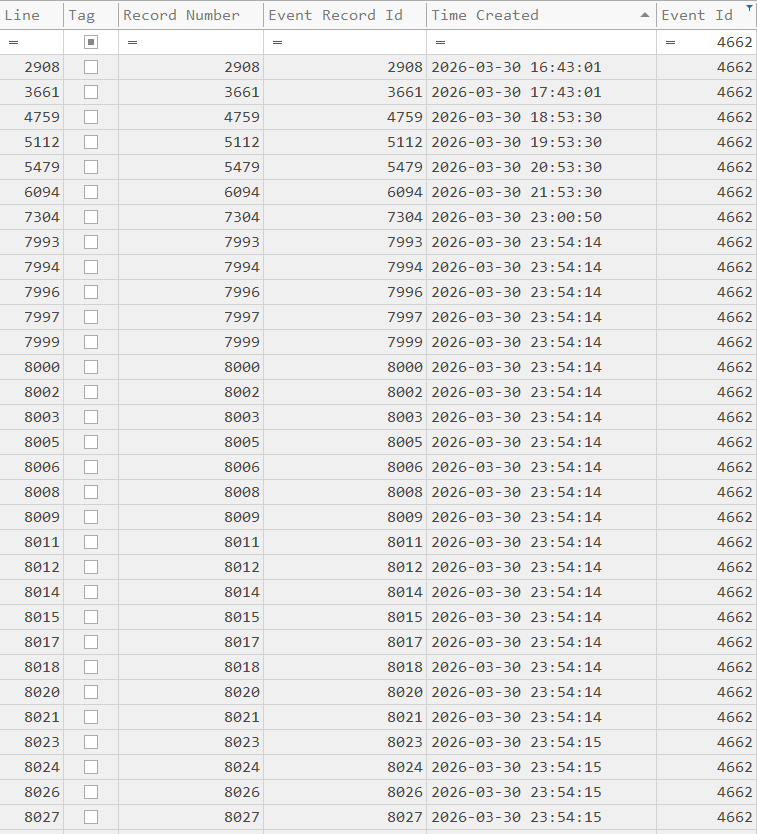
Task: Select time cell 2026-03-30 20:53:30
Action: click(x=541, y=167)
